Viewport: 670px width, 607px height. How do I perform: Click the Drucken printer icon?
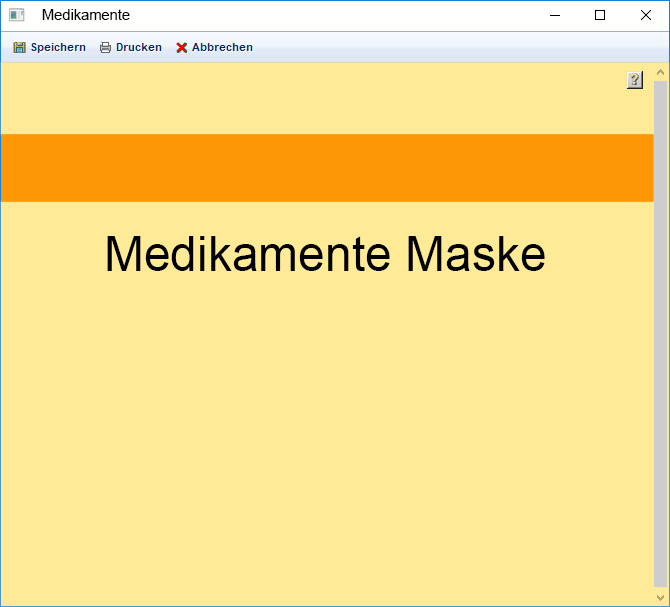pos(105,47)
